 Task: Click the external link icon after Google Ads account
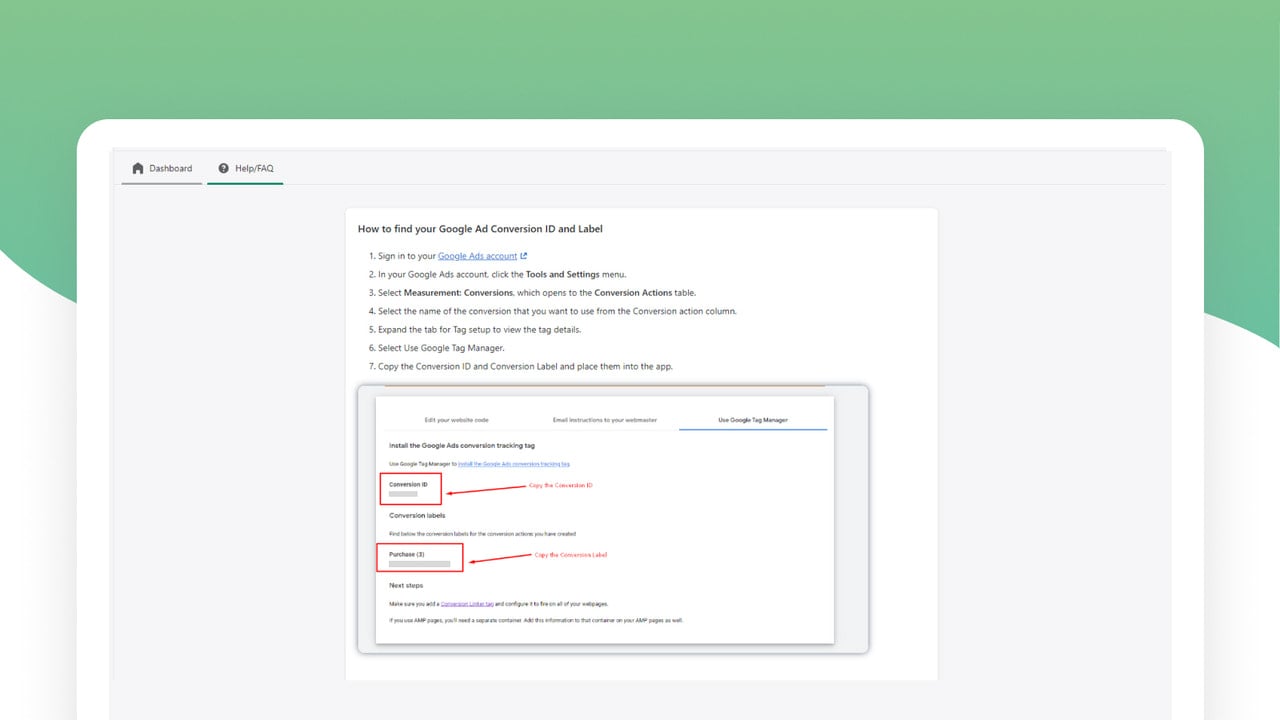[x=524, y=256]
